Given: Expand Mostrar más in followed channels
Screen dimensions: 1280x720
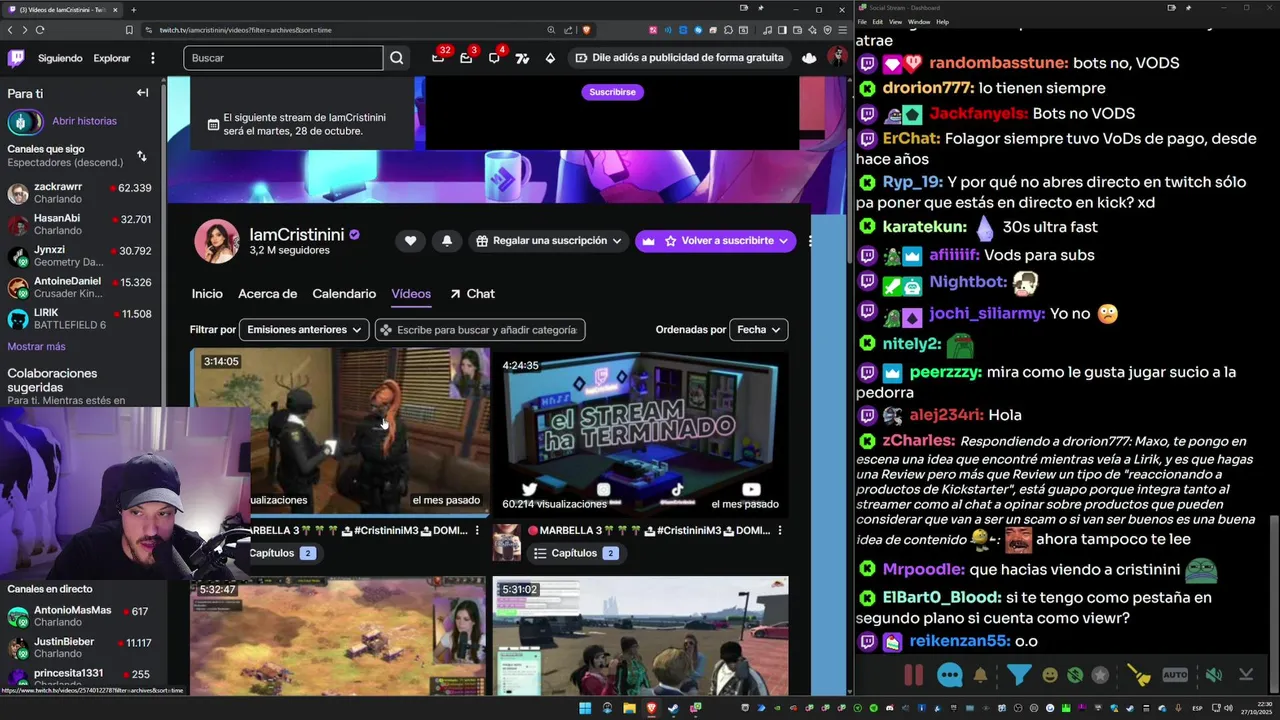Looking at the screenshot, I should [36, 347].
